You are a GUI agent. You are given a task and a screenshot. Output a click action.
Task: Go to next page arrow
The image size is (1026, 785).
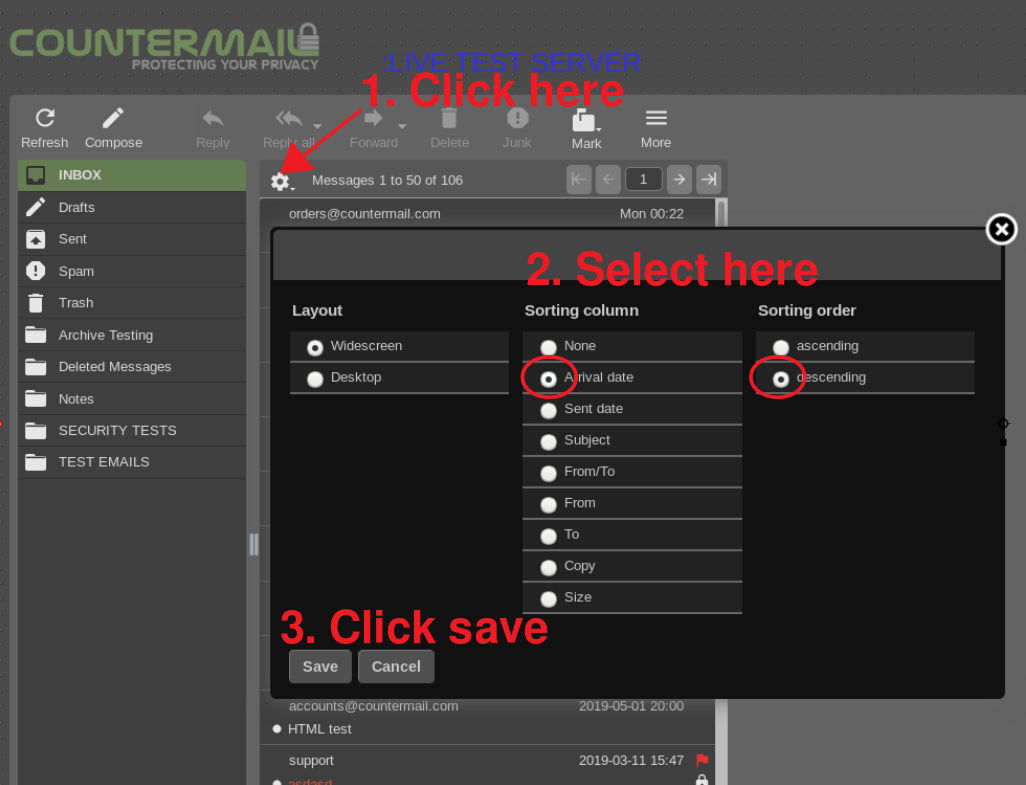pos(679,179)
